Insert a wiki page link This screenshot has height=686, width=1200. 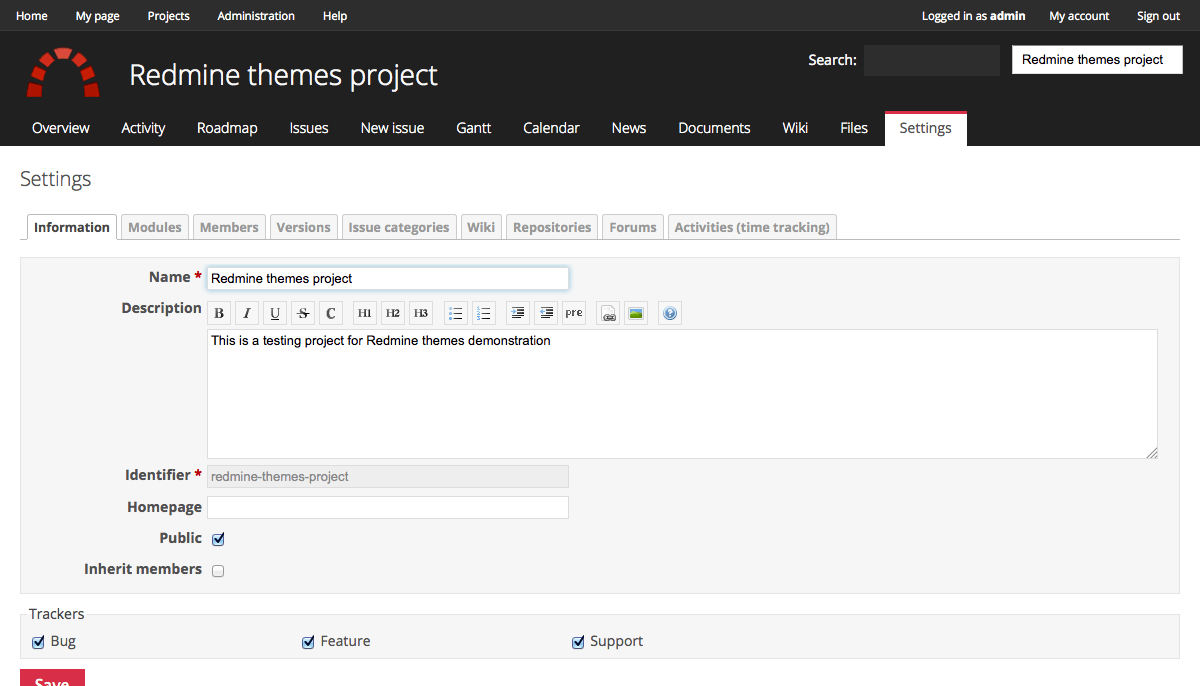(x=608, y=313)
